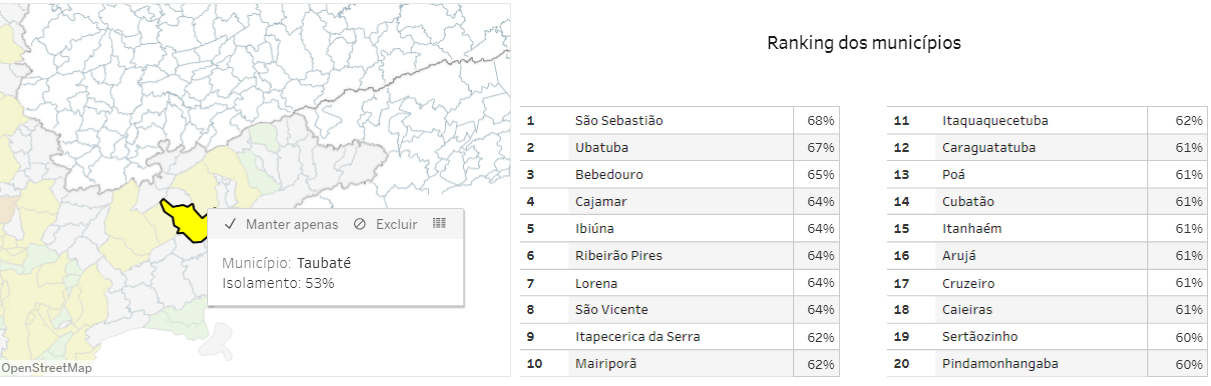Click the Excluir circle-slash icon
1211x386 pixels.
360,224
